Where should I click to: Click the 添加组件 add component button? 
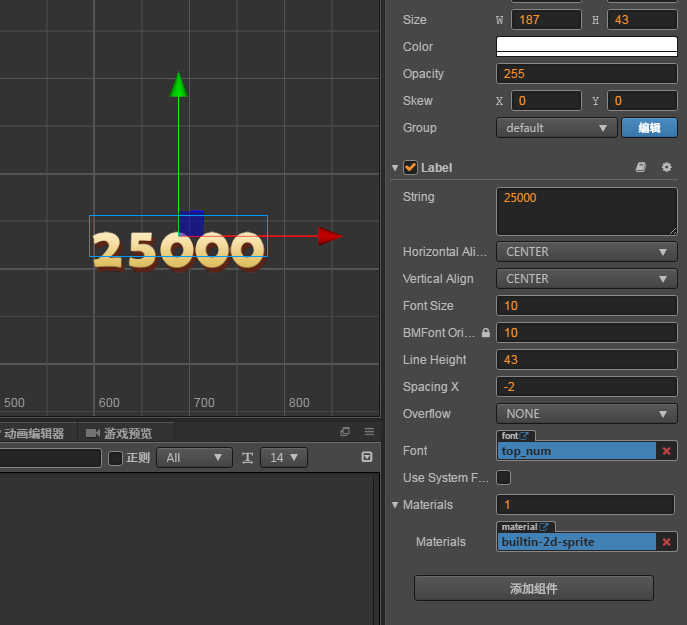click(534, 588)
